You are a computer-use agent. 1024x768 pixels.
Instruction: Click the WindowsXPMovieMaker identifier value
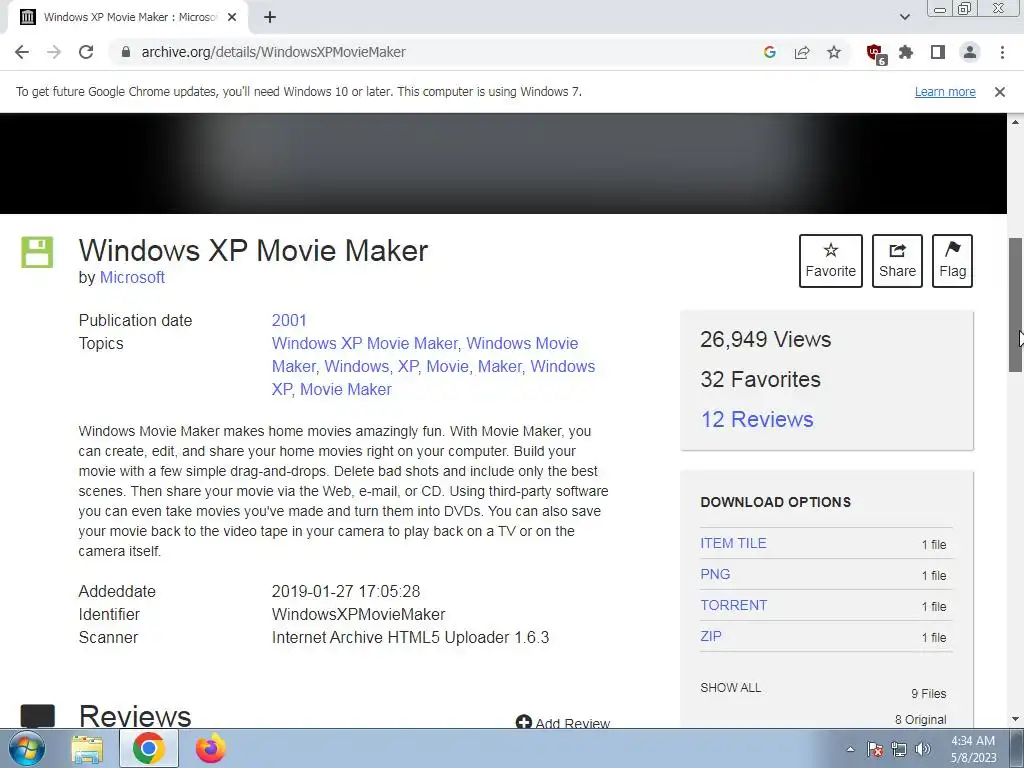point(359,615)
